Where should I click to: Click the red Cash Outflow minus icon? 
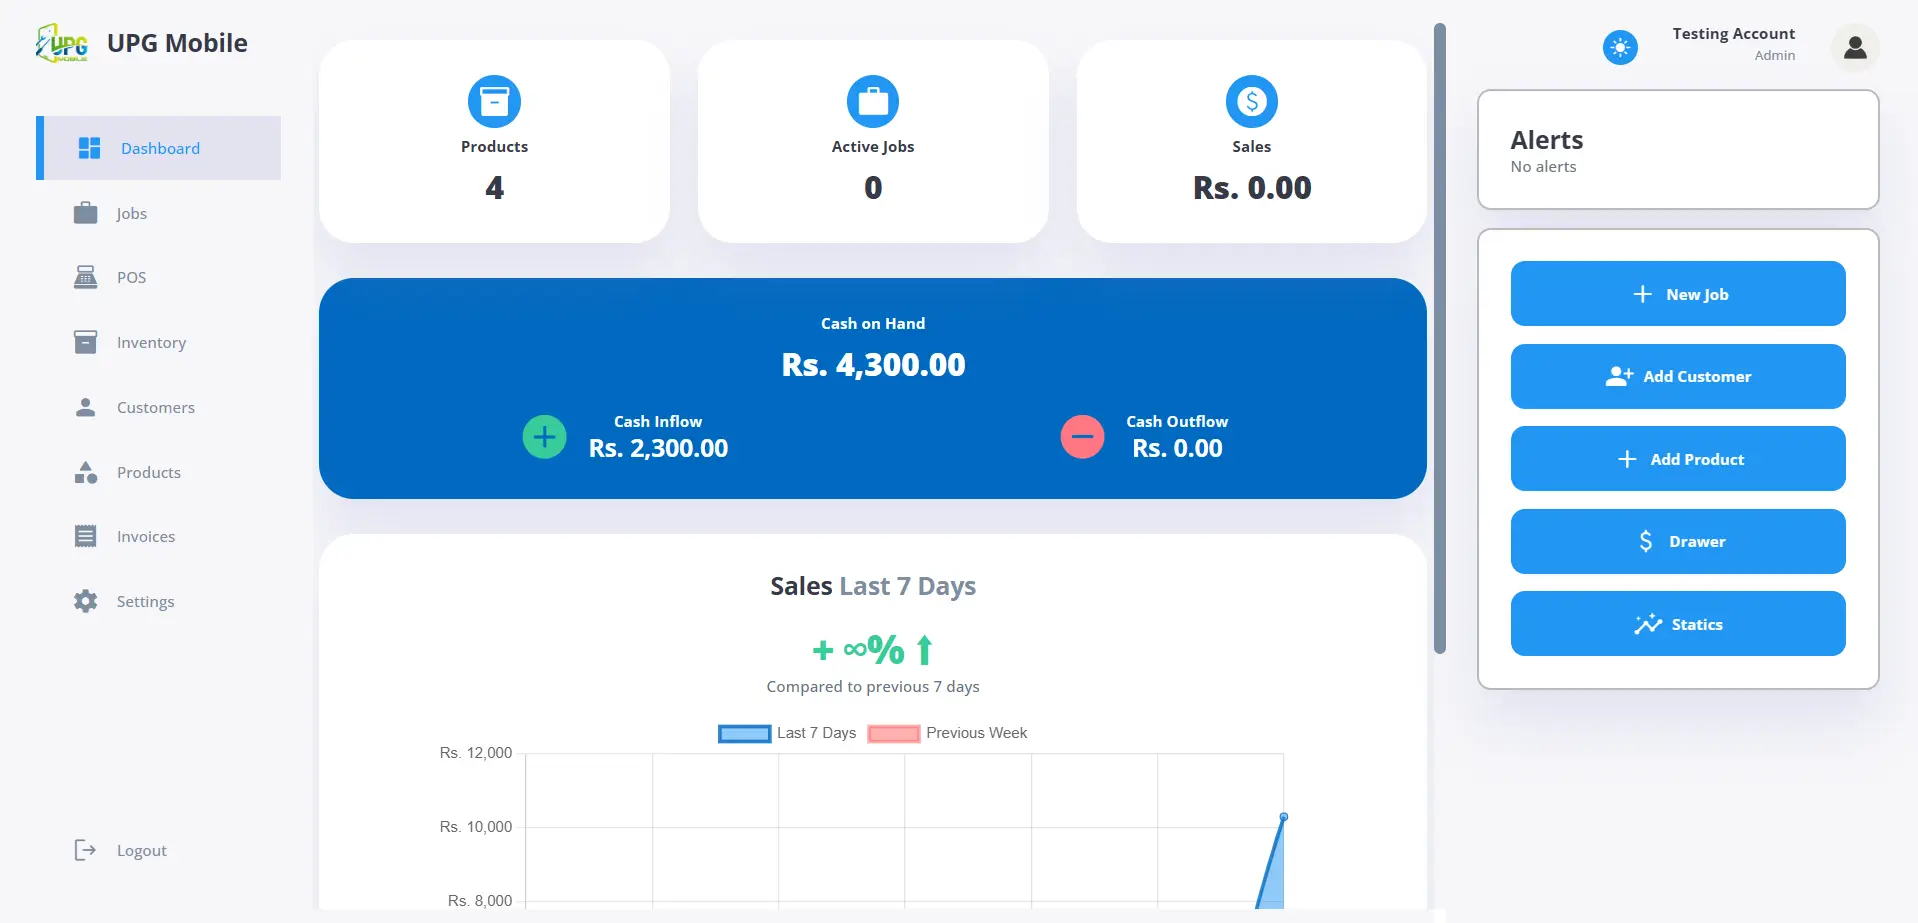click(x=1082, y=437)
